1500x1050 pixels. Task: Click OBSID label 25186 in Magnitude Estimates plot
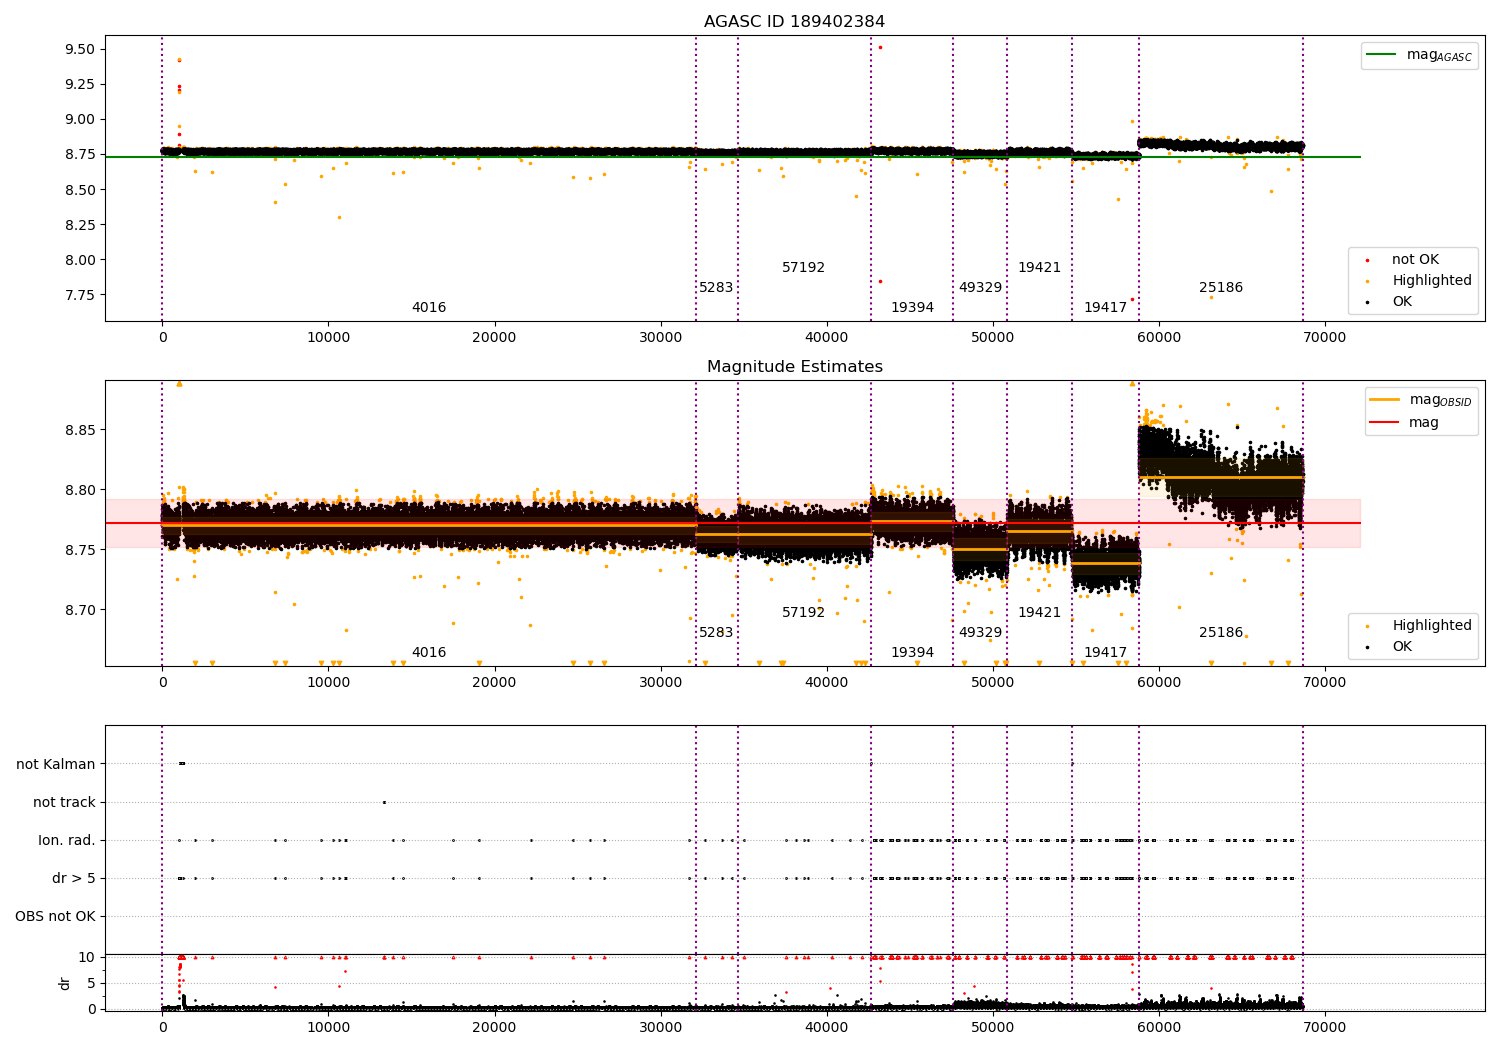(x=1221, y=633)
